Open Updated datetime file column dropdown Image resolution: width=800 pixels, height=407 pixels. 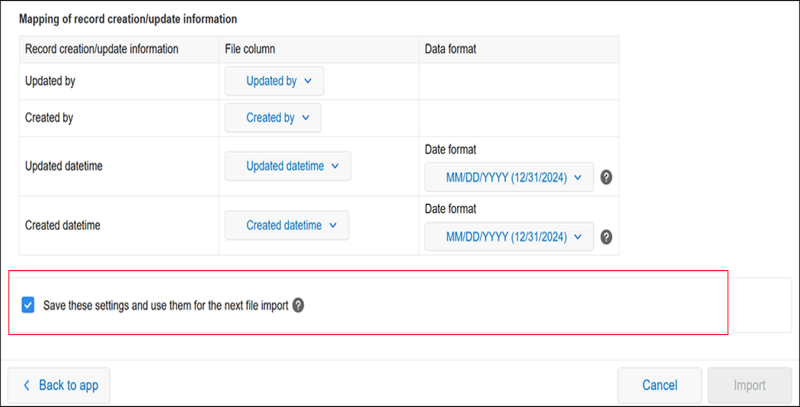(287, 167)
